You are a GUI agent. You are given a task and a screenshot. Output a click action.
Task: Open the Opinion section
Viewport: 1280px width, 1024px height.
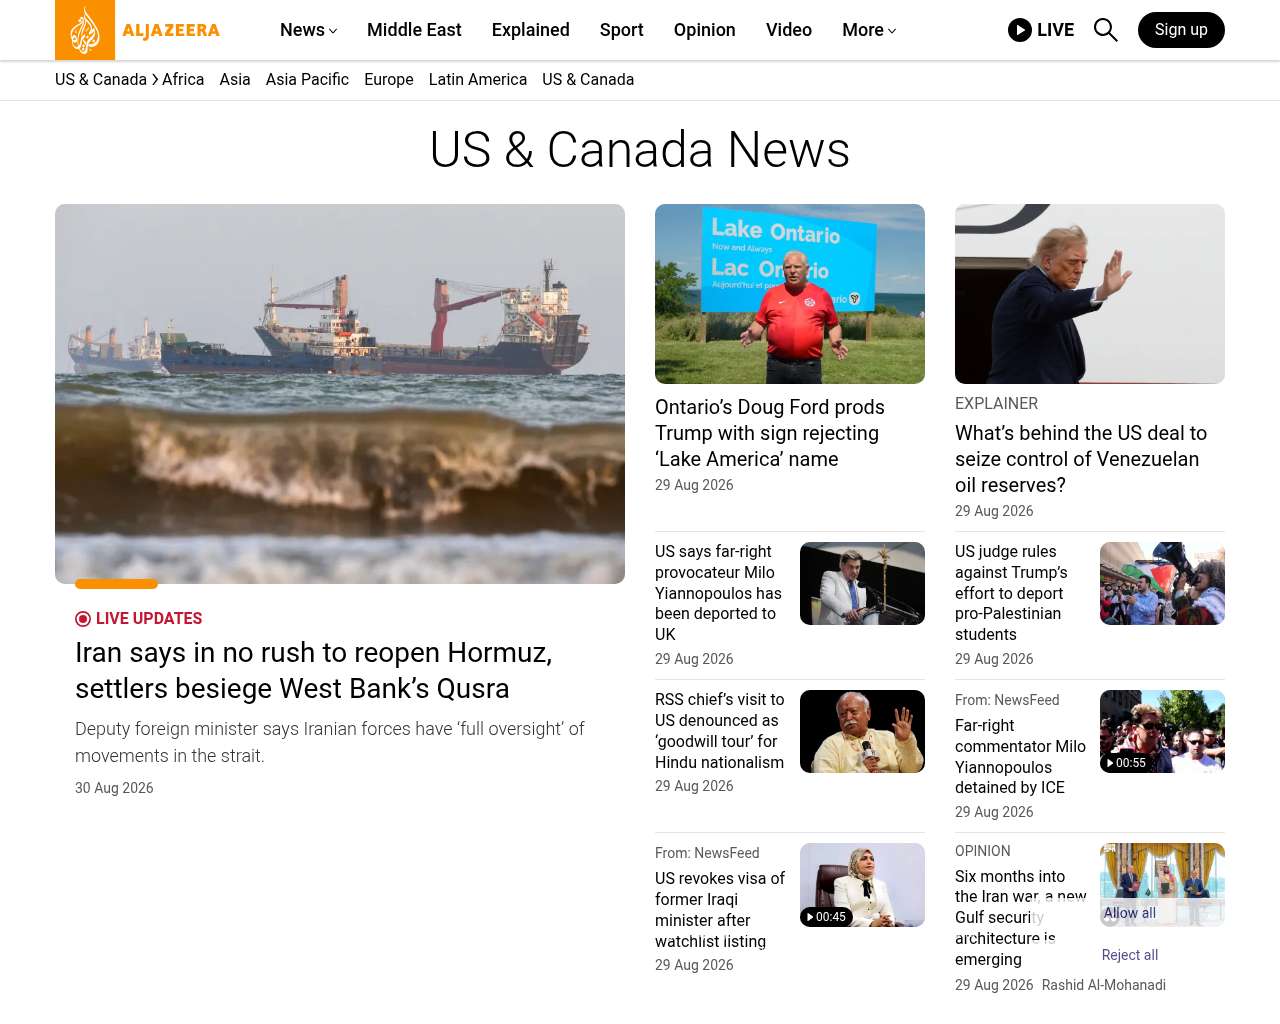(x=705, y=30)
